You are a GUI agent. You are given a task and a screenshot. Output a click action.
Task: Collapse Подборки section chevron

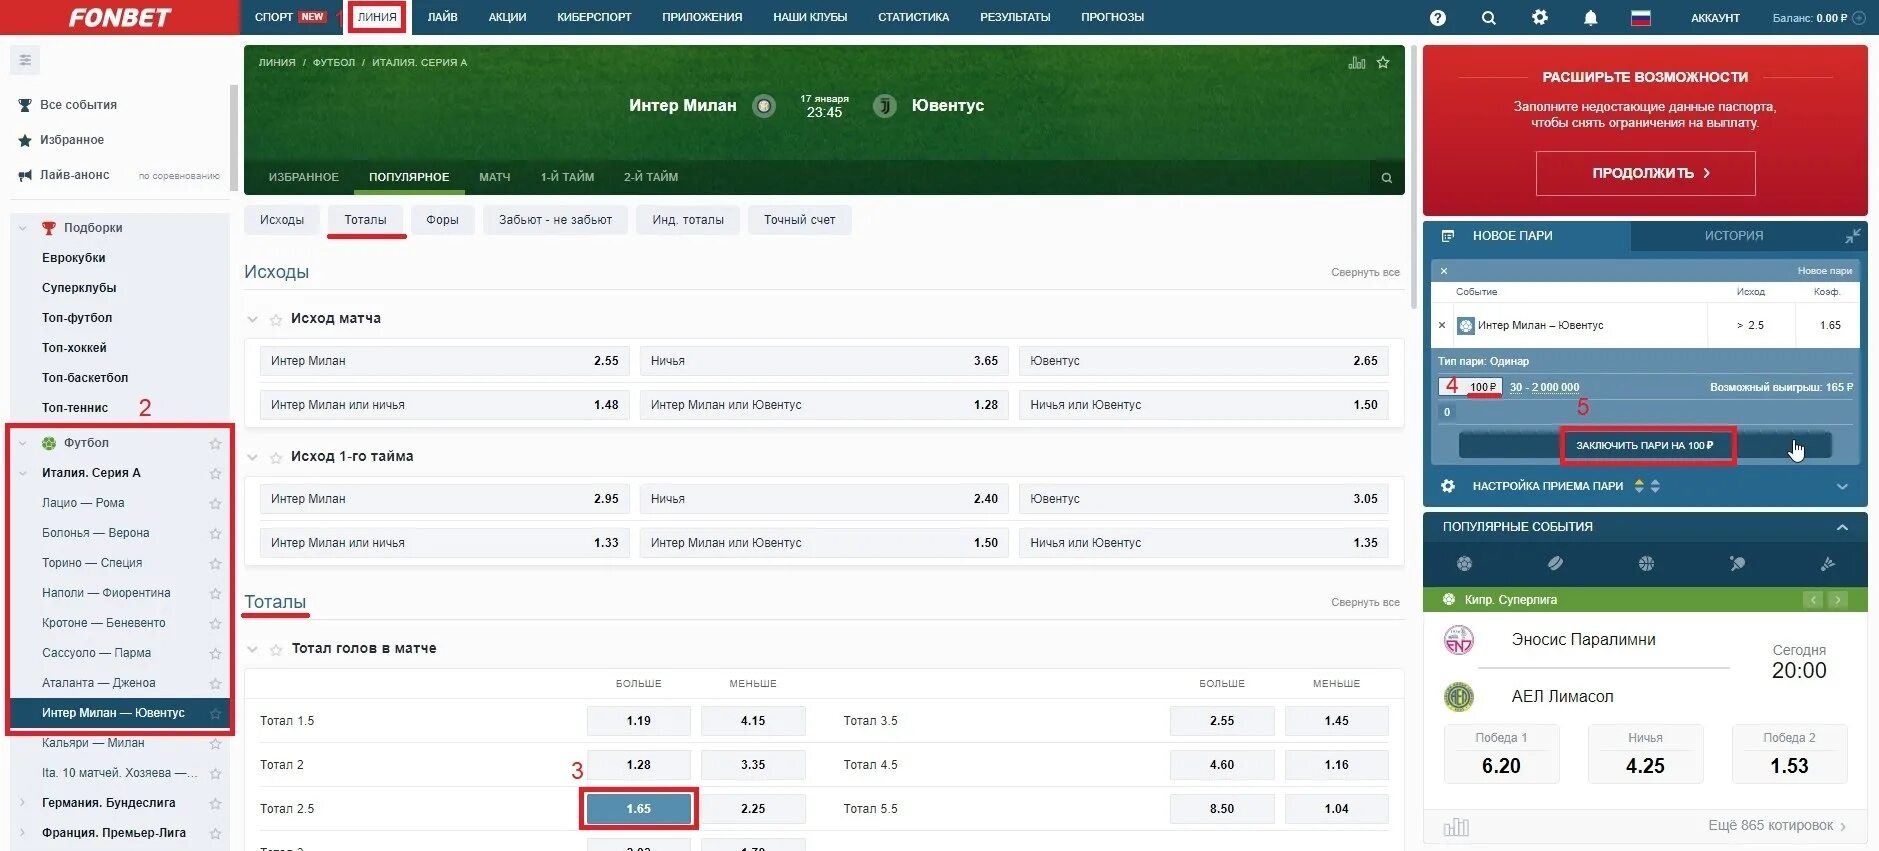pyautogui.click(x=23, y=228)
